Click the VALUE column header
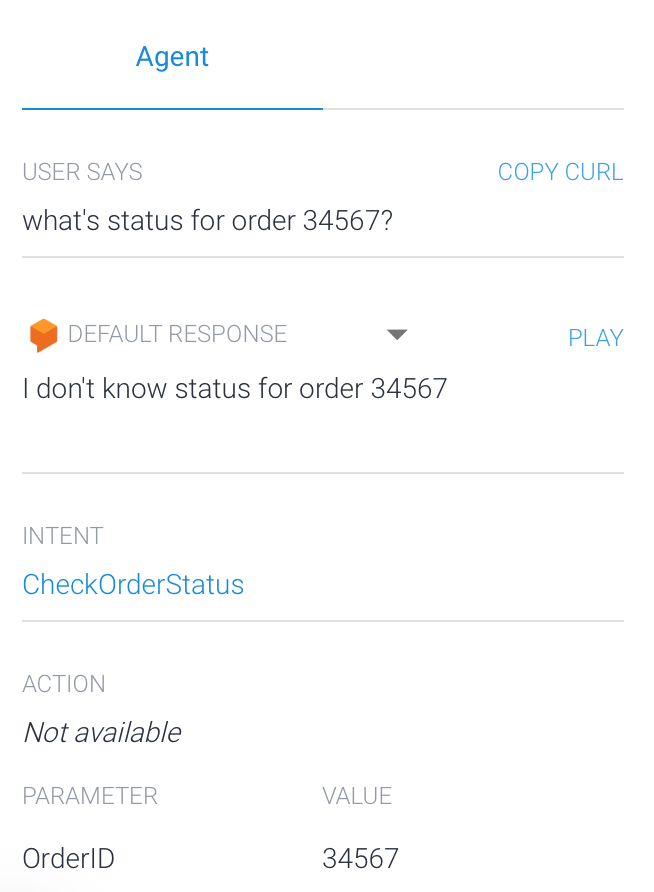The width and height of the screenshot is (654, 892). click(357, 796)
